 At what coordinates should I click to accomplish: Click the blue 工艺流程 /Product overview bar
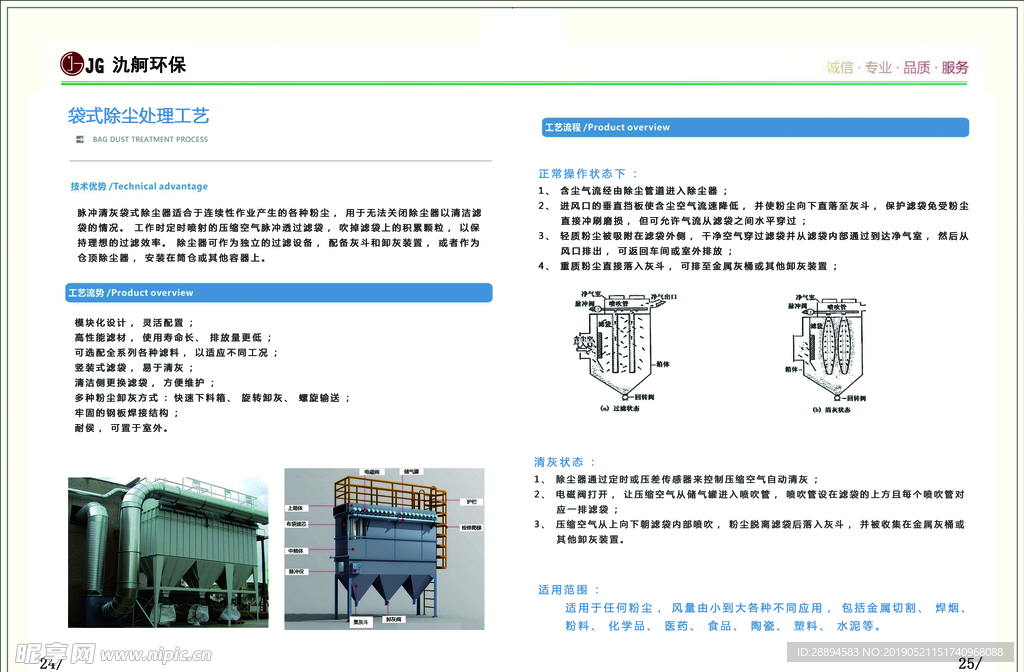pos(755,128)
